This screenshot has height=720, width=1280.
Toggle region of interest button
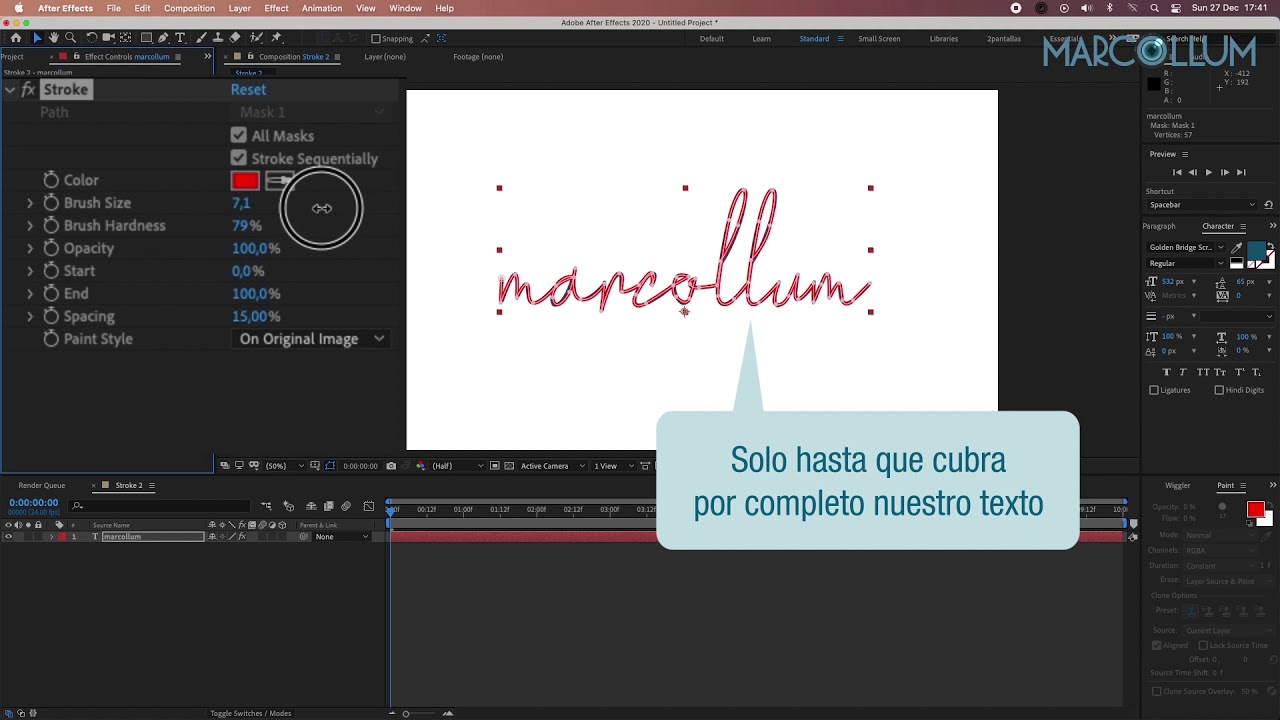(495, 466)
